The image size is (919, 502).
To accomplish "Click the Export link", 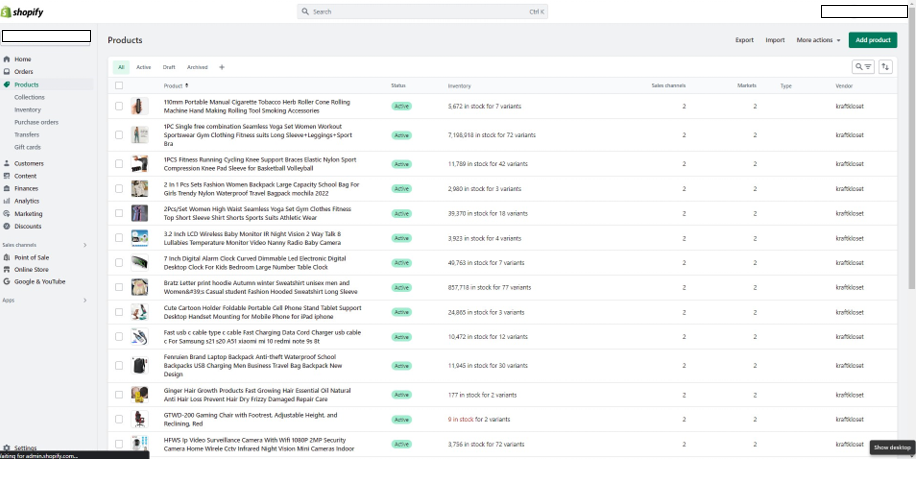I will click(744, 40).
